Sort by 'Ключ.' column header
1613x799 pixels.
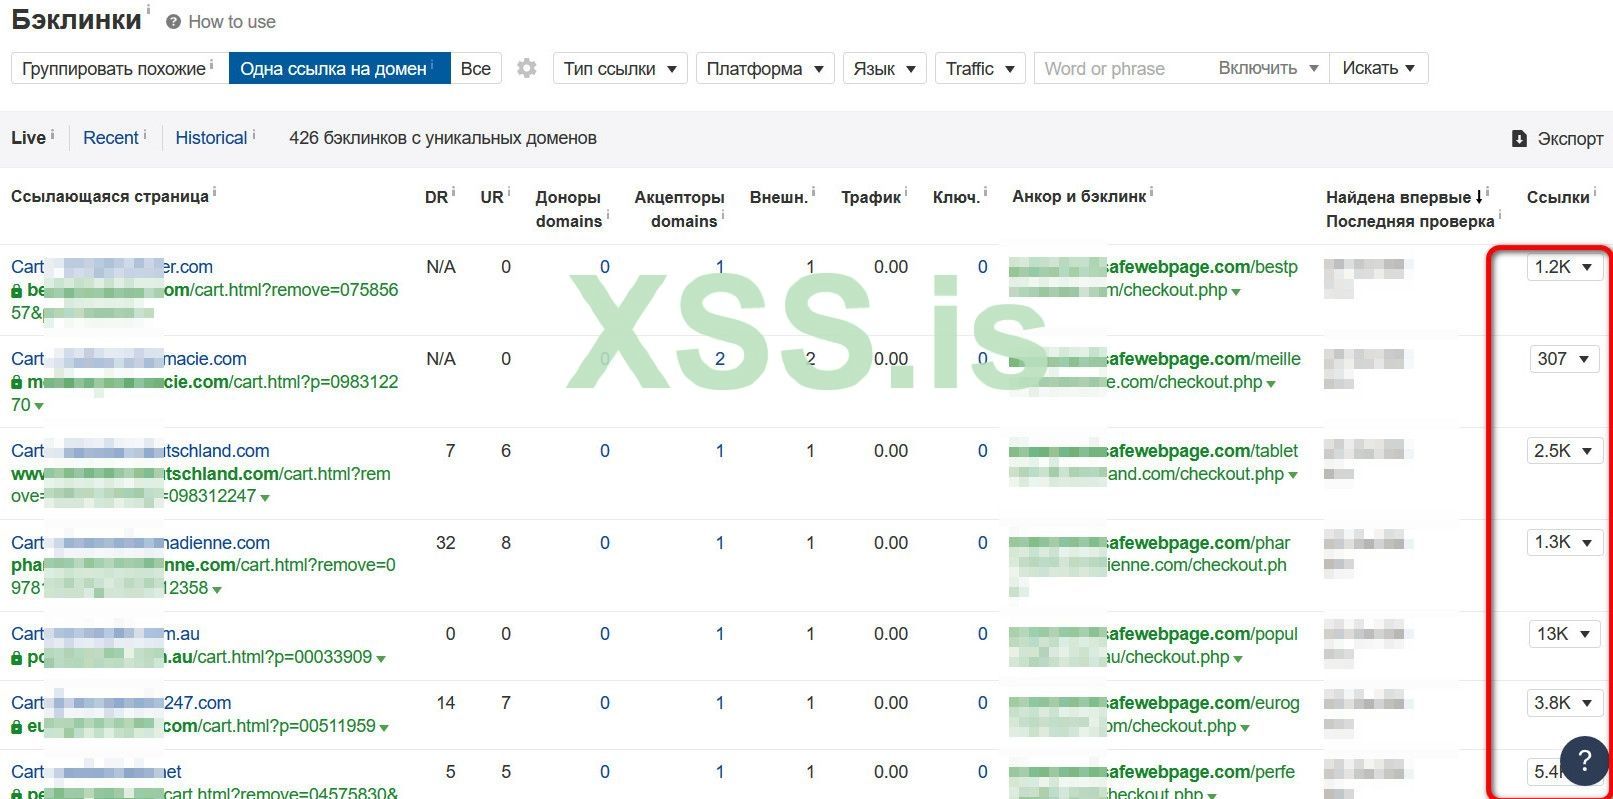point(956,197)
